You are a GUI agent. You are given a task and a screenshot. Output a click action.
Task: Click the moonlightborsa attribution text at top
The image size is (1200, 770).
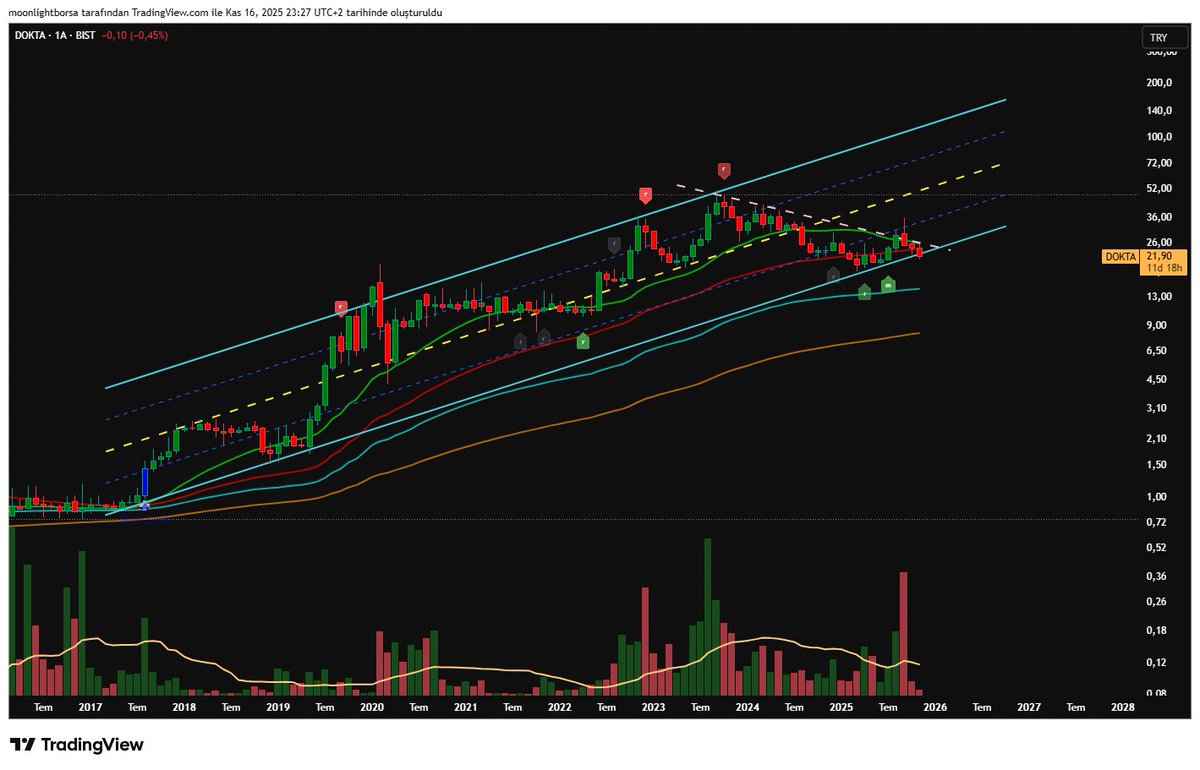(x=226, y=12)
